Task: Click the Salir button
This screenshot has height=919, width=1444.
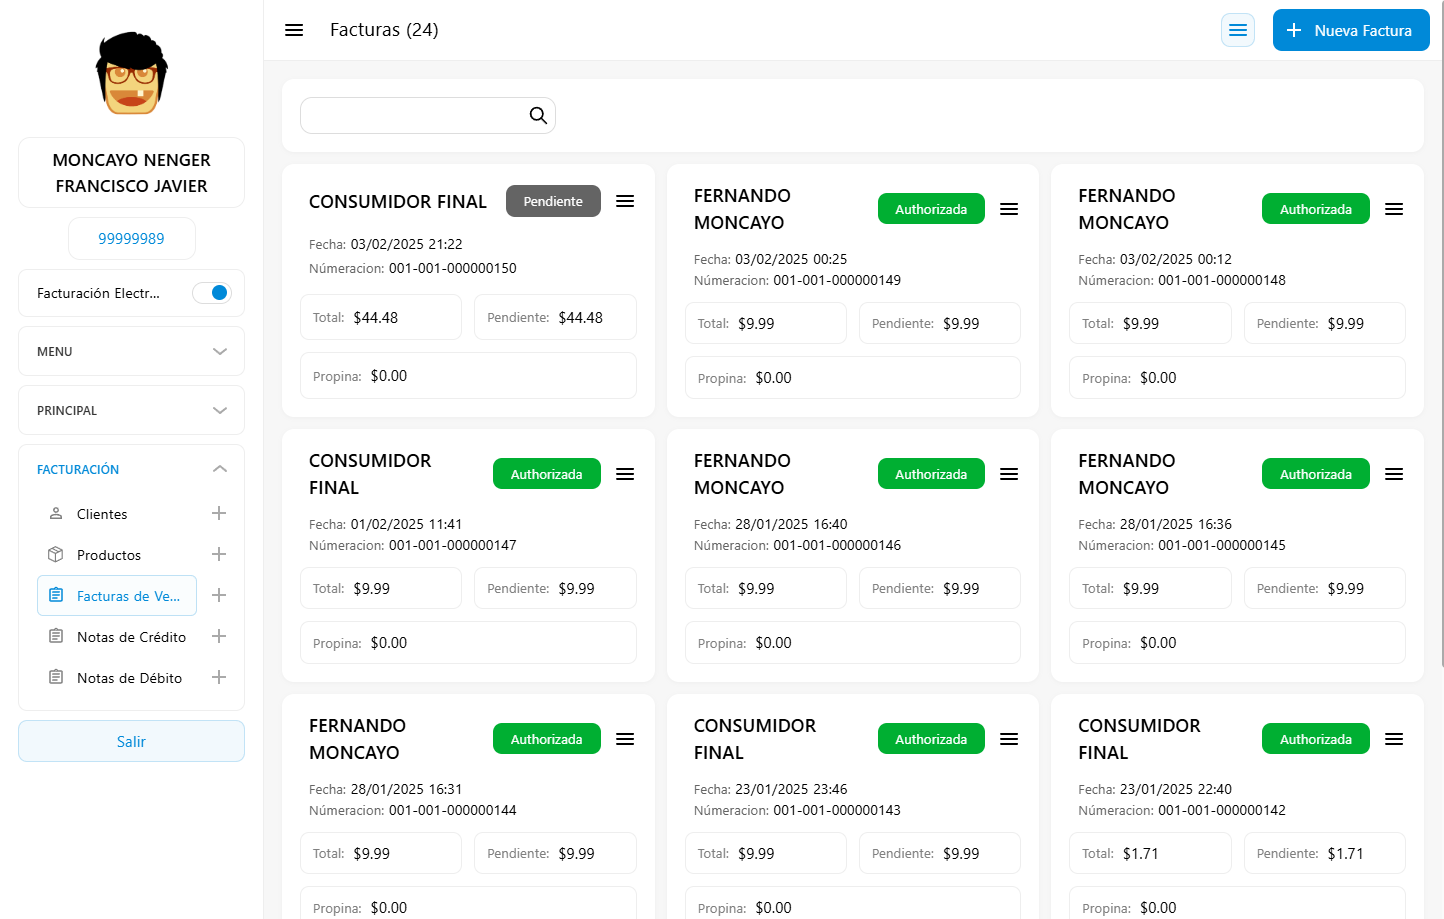Action: (131, 741)
